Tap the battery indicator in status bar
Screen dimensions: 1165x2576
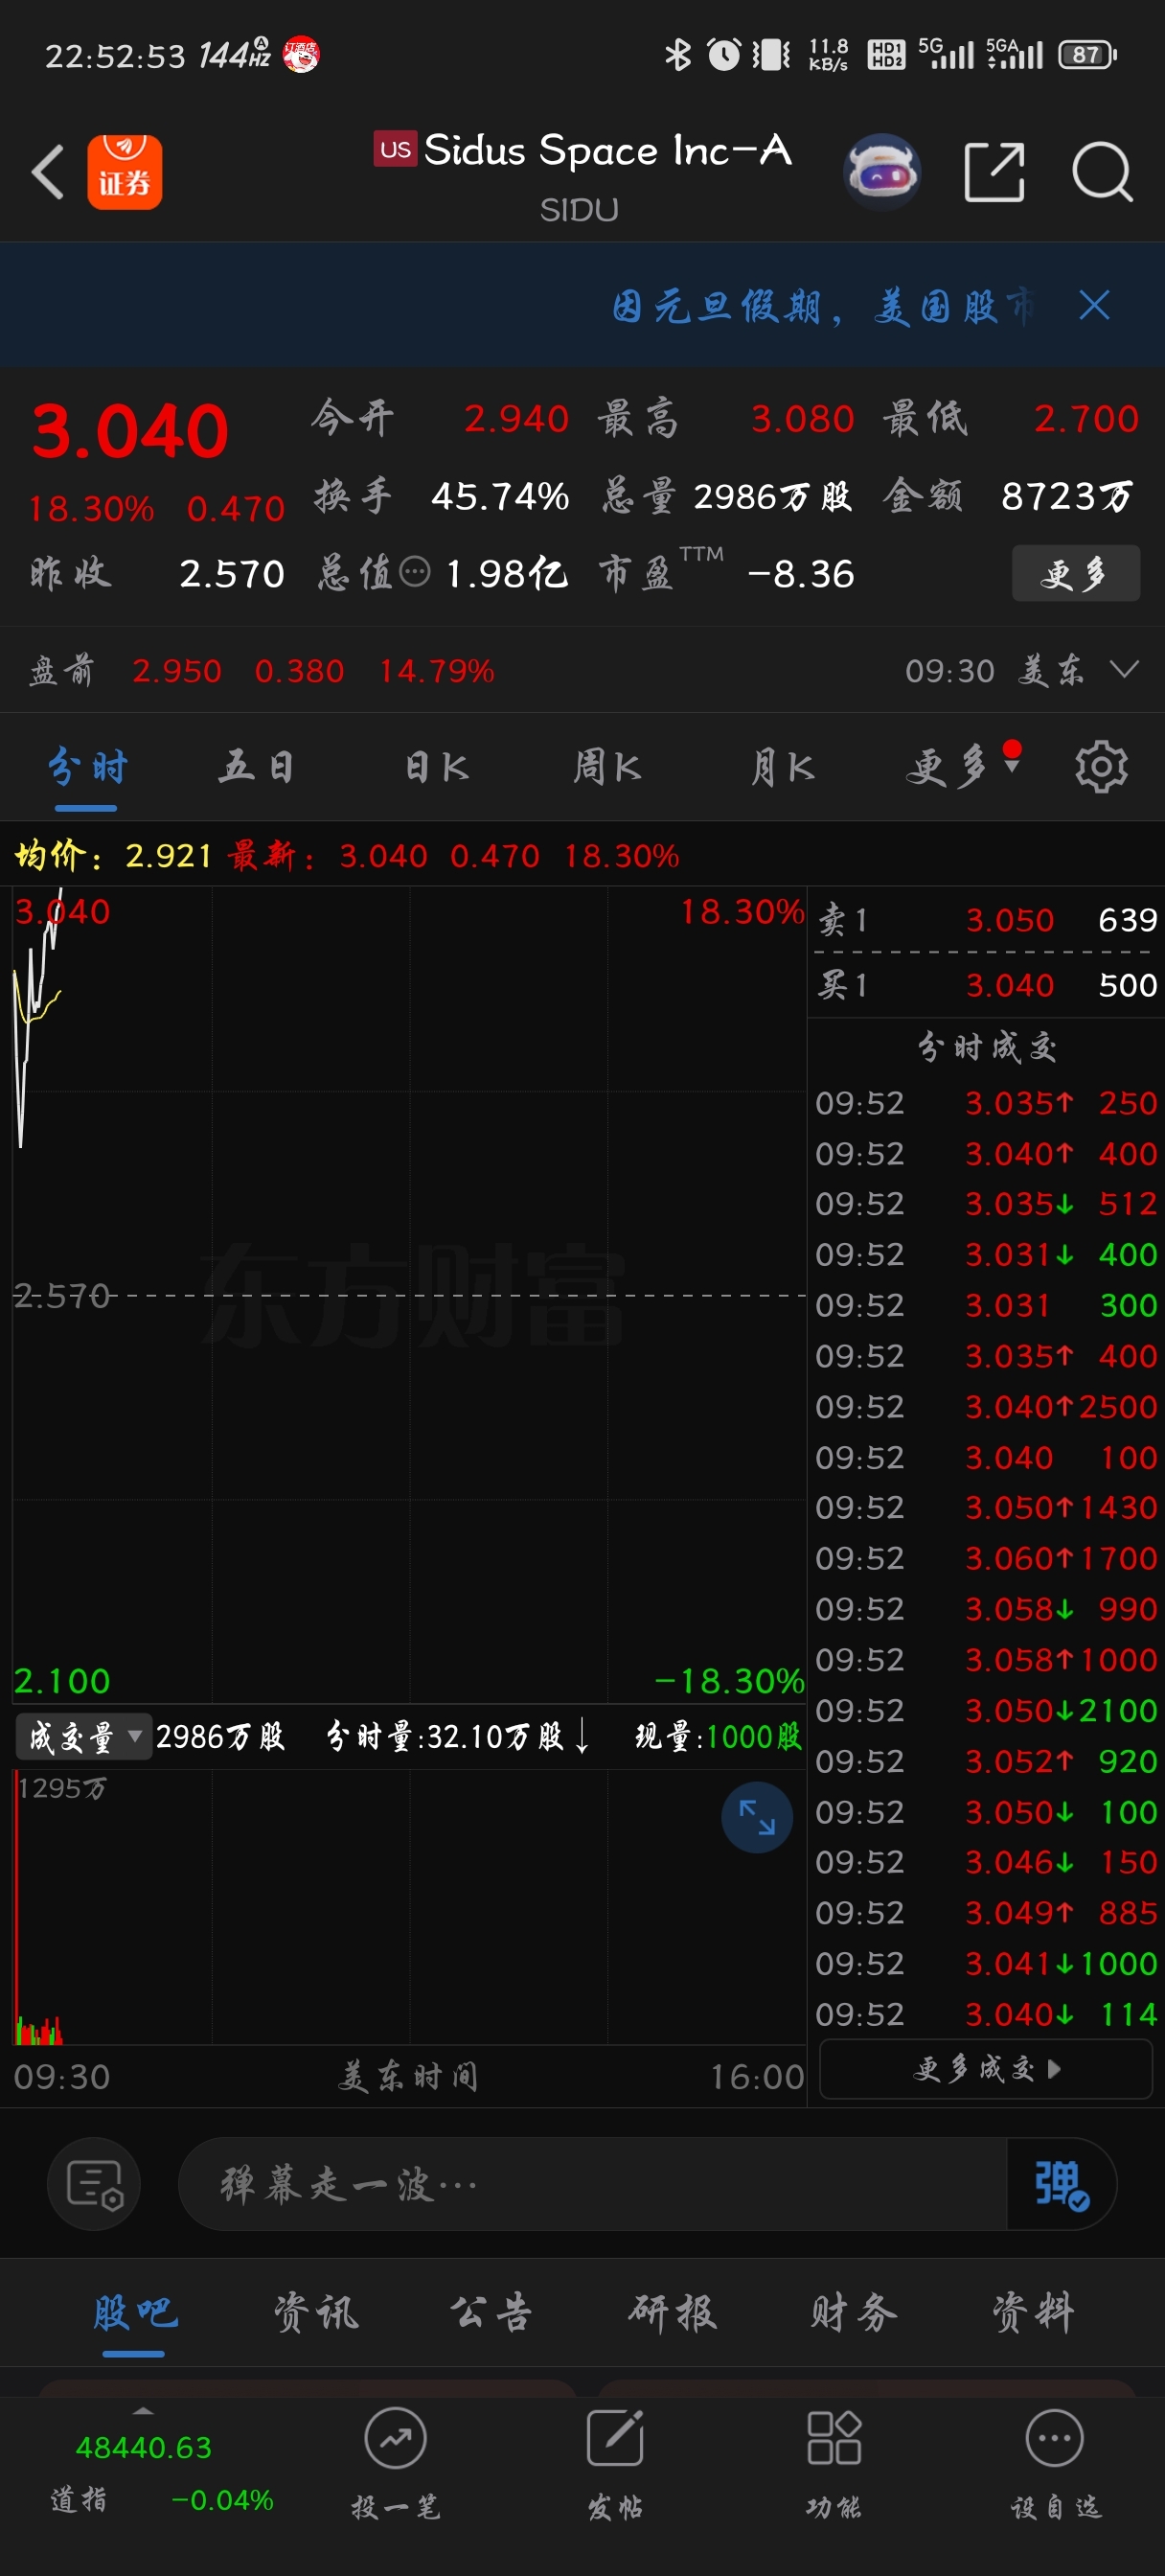click(1088, 54)
